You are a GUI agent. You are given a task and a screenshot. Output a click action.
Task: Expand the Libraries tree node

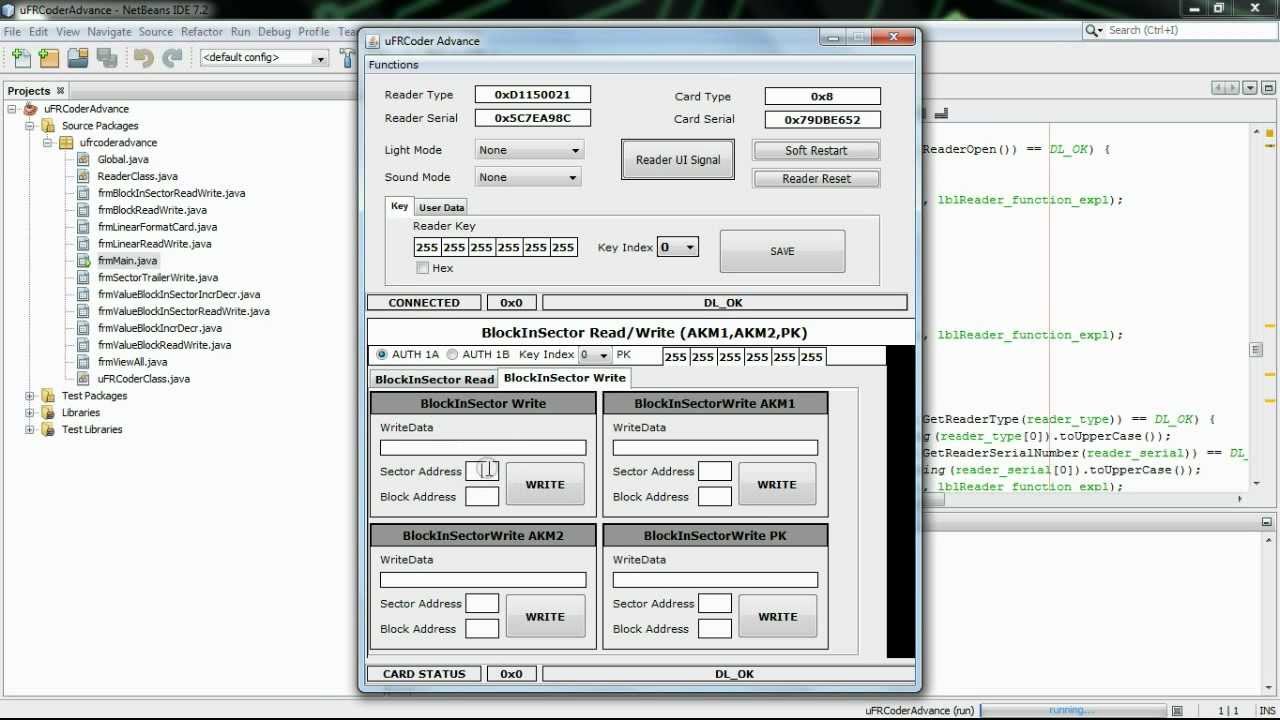pyautogui.click(x=30, y=413)
